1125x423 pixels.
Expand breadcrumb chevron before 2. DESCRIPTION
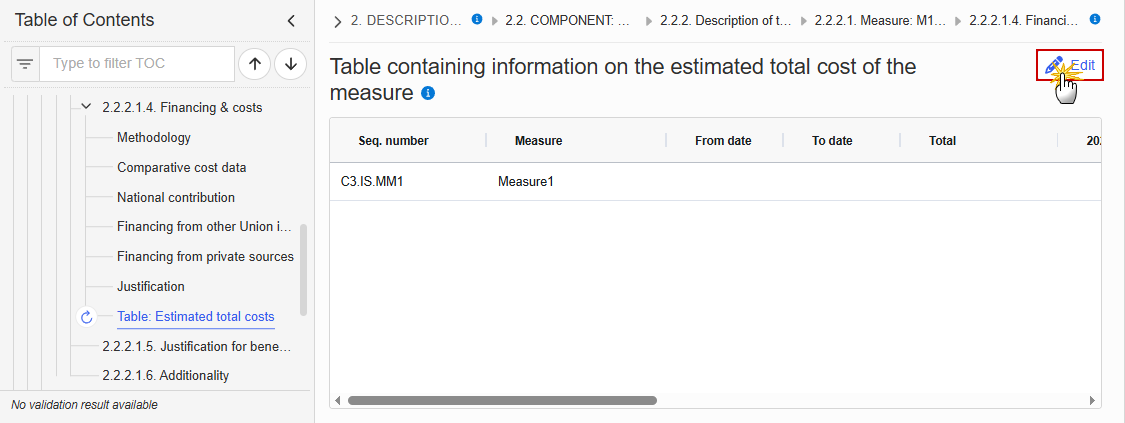pos(337,20)
